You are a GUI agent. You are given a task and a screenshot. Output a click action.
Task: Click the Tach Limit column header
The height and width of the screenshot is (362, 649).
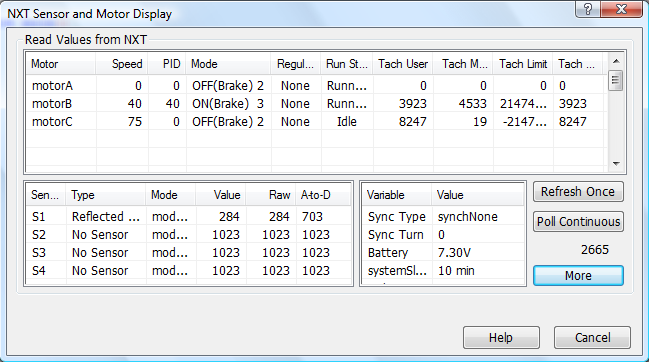point(523,64)
